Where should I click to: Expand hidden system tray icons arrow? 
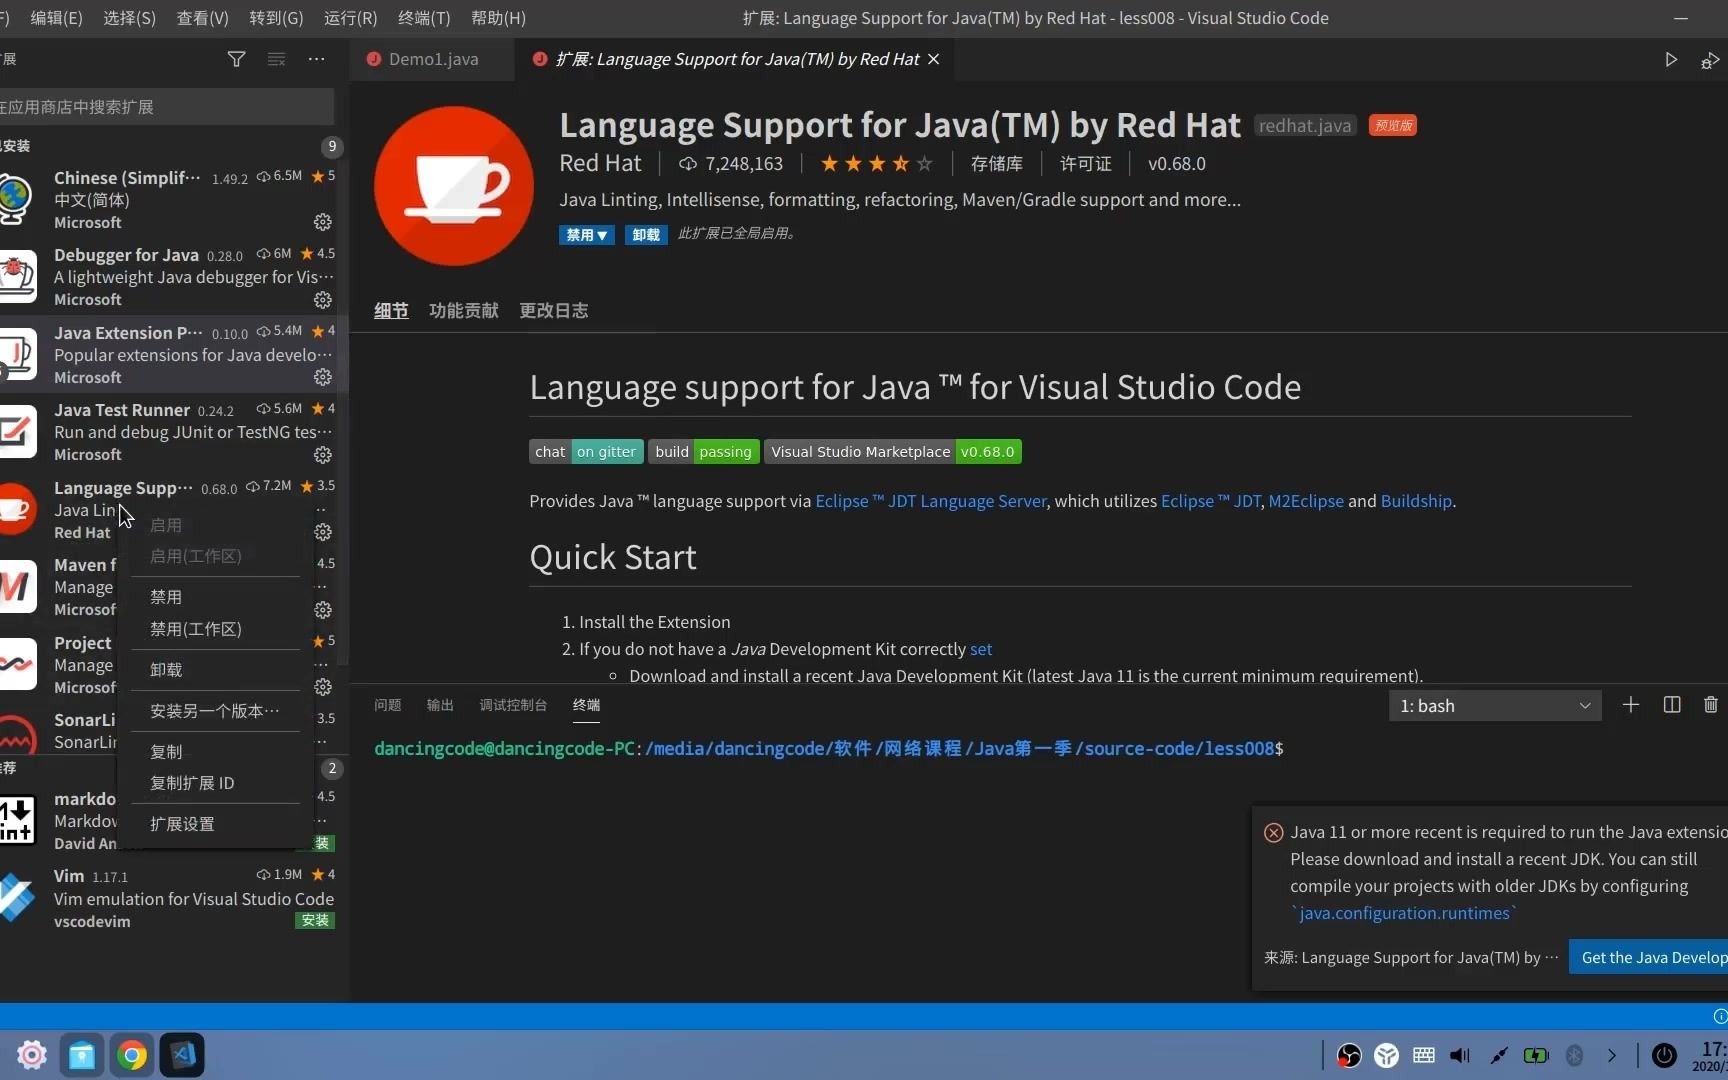pyautogui.click(x=1612, y=1055)
